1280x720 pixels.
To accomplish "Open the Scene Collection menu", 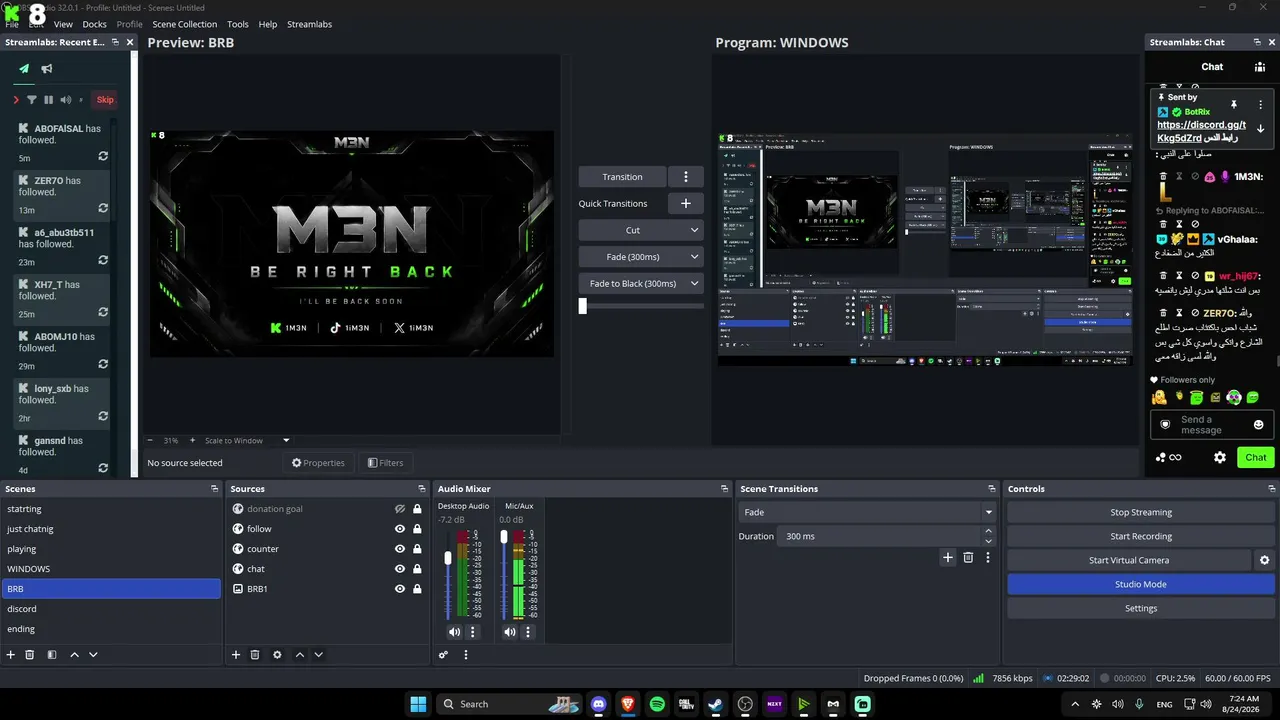I will tap(184, 24).
